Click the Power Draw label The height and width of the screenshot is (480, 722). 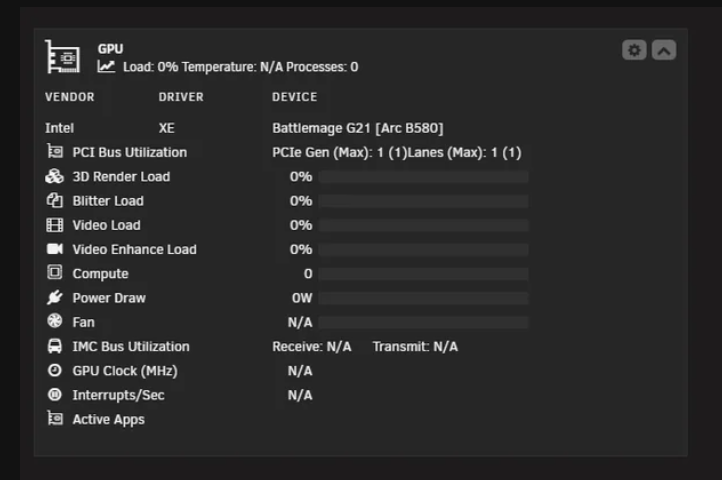109,298
